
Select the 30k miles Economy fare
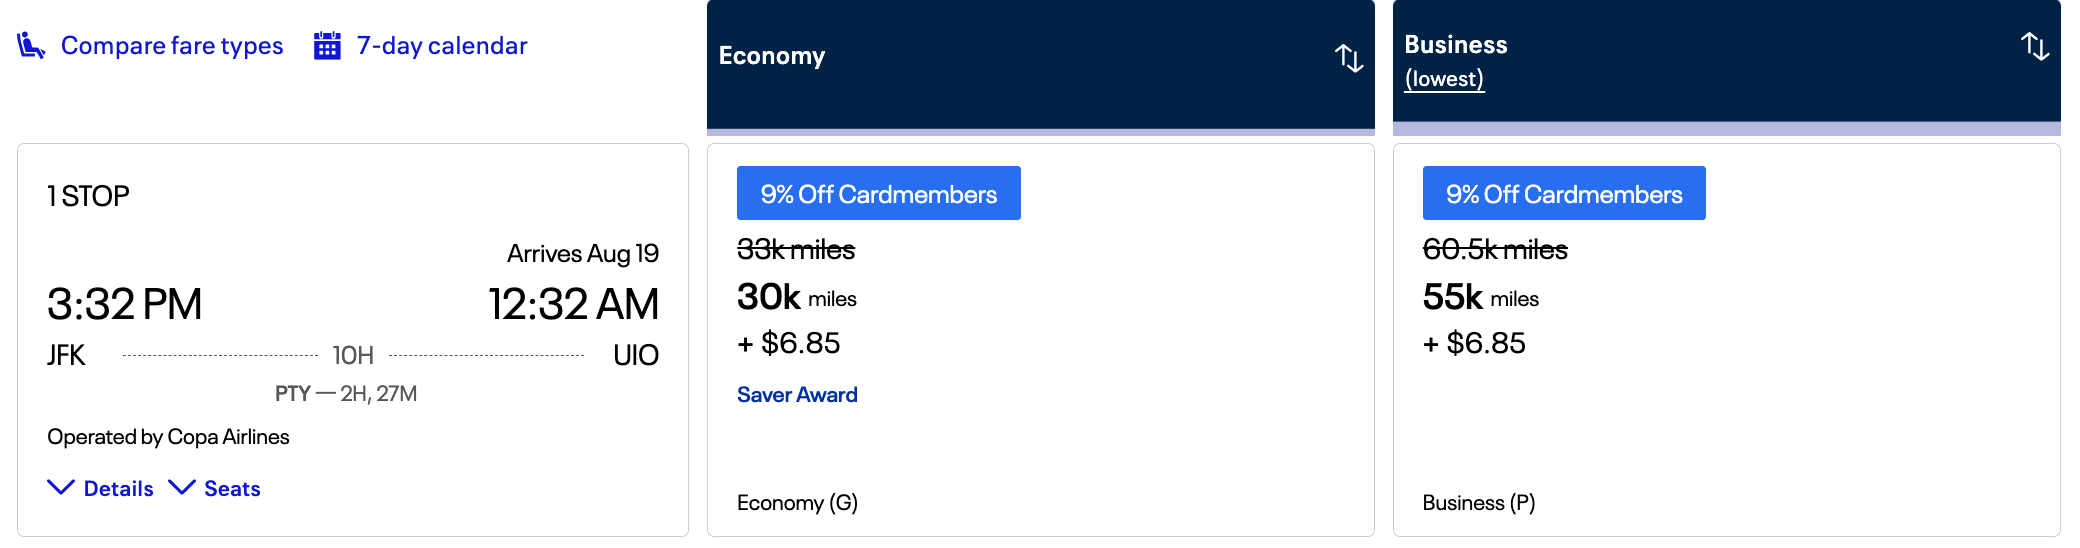click(x=796, y=298)
